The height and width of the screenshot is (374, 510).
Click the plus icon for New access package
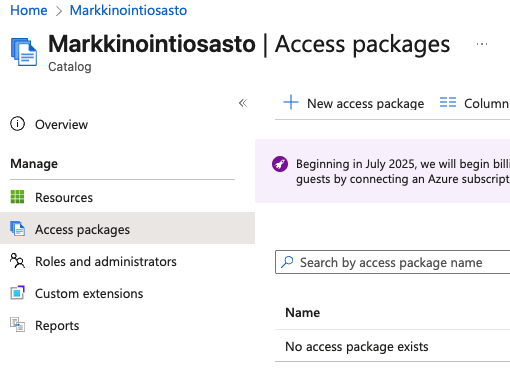click(x=291, y=102)
